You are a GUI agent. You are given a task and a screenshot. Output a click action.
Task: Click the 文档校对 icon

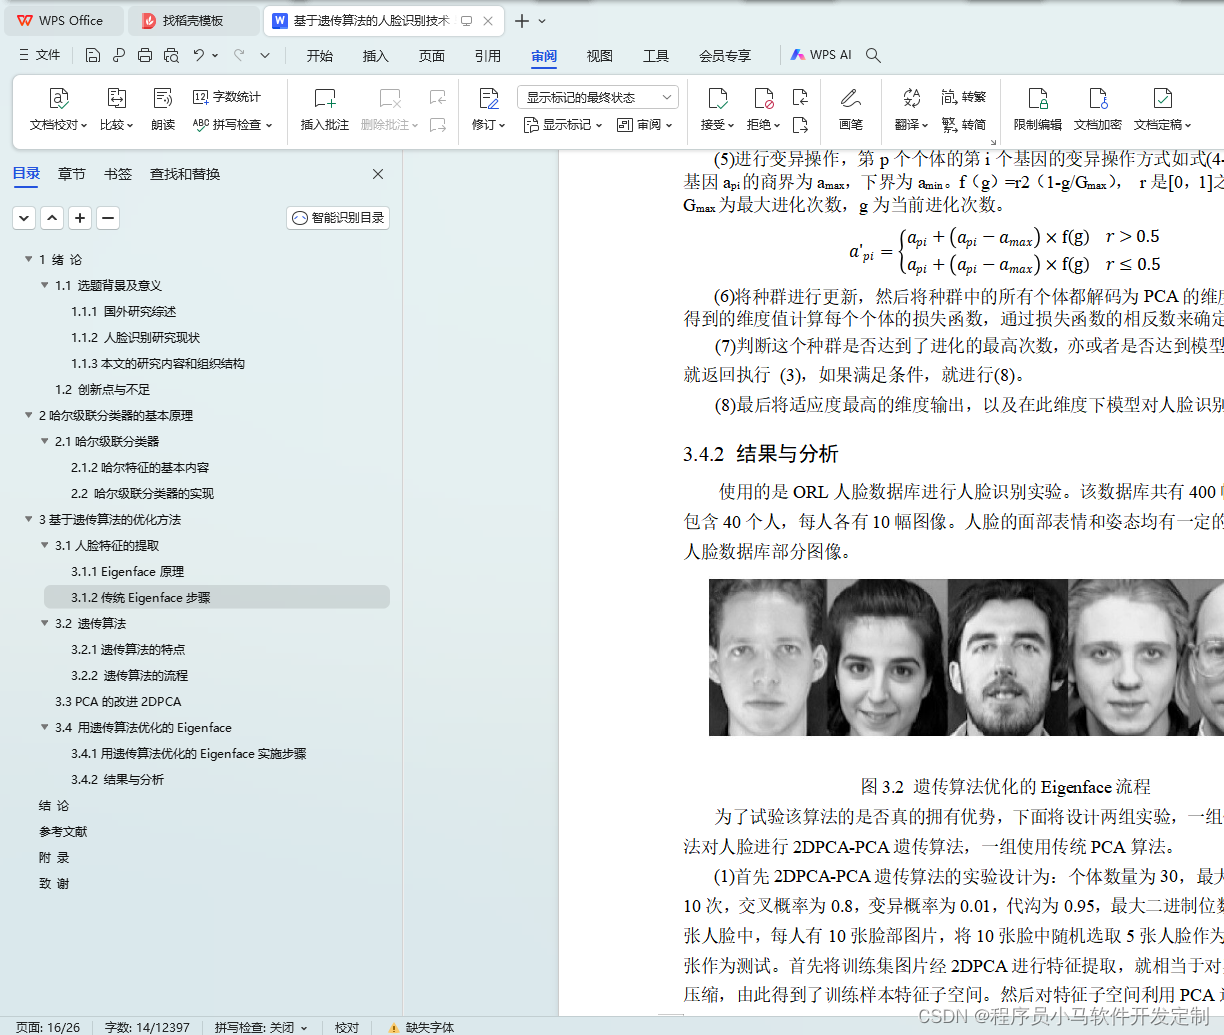click(59, 98)
